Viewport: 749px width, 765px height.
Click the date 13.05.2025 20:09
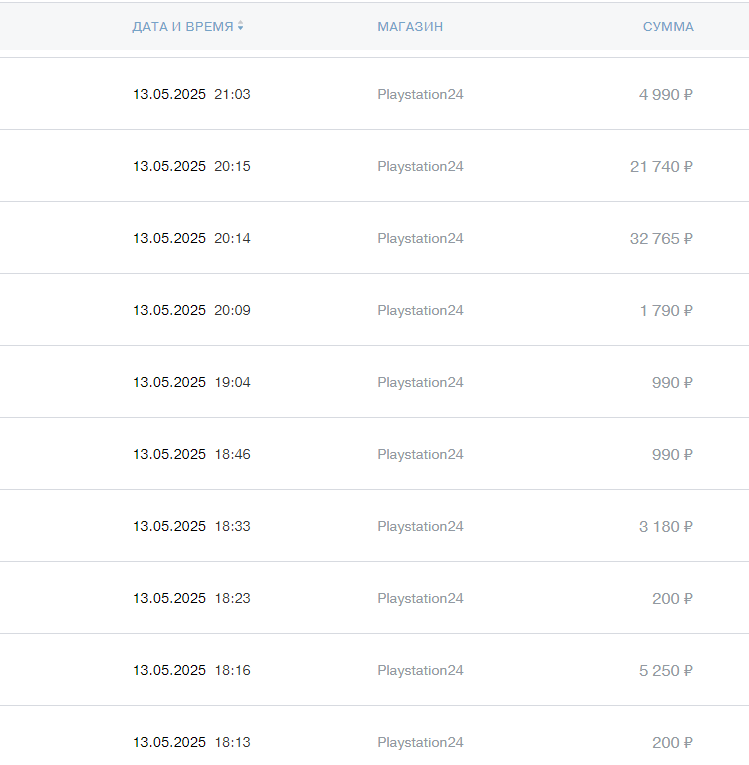tap(191, 310)
